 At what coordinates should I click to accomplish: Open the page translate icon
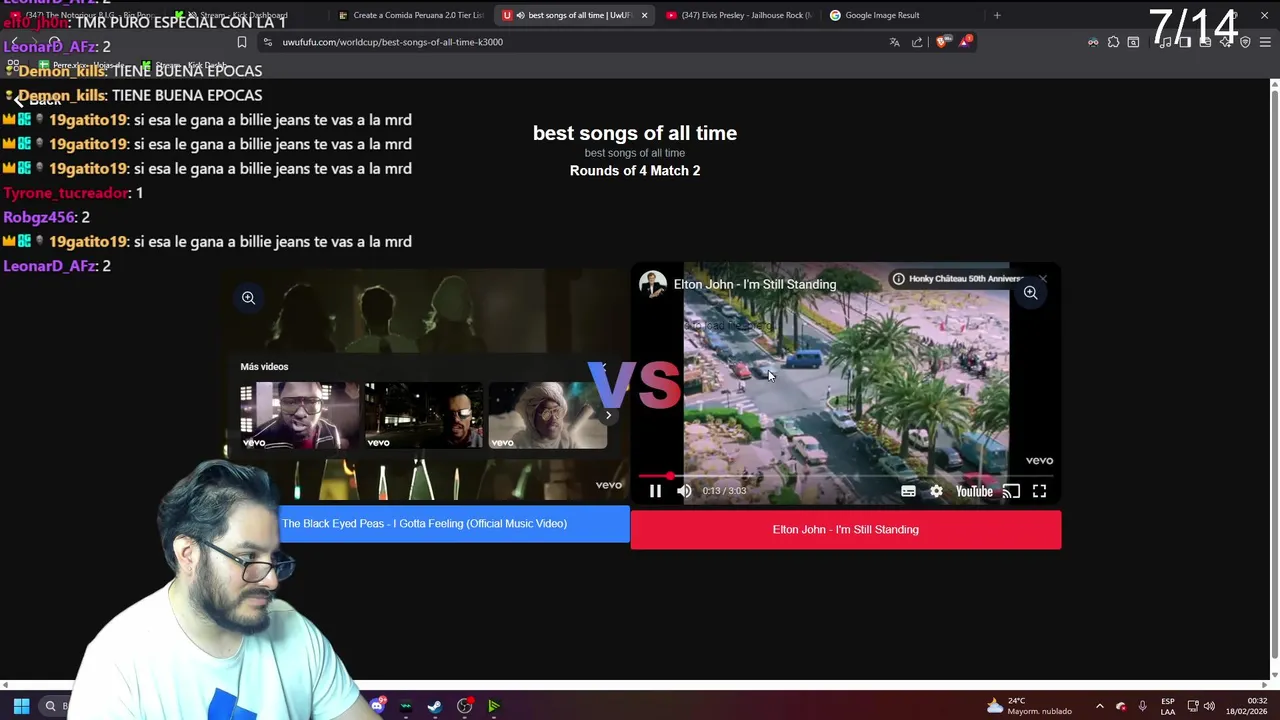coord(894,42)
